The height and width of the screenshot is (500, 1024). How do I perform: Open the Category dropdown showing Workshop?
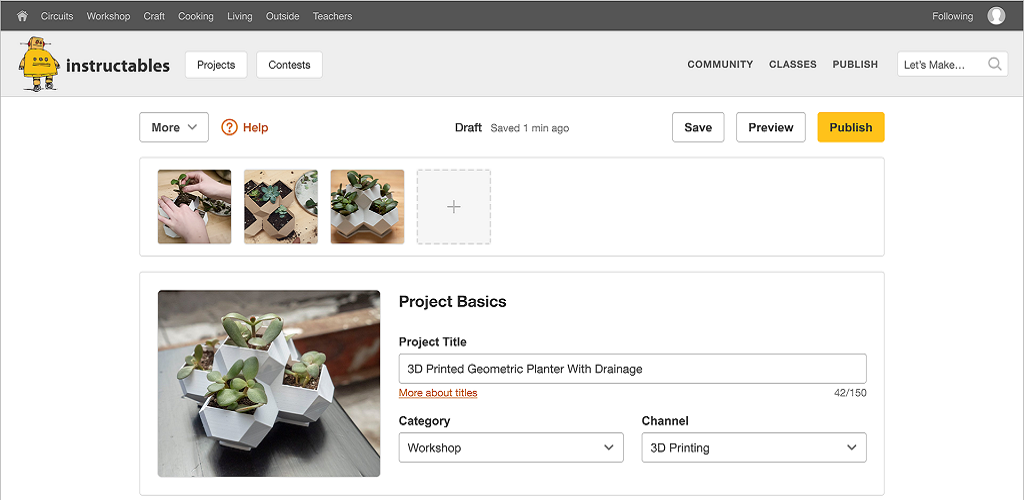(511, 448)
